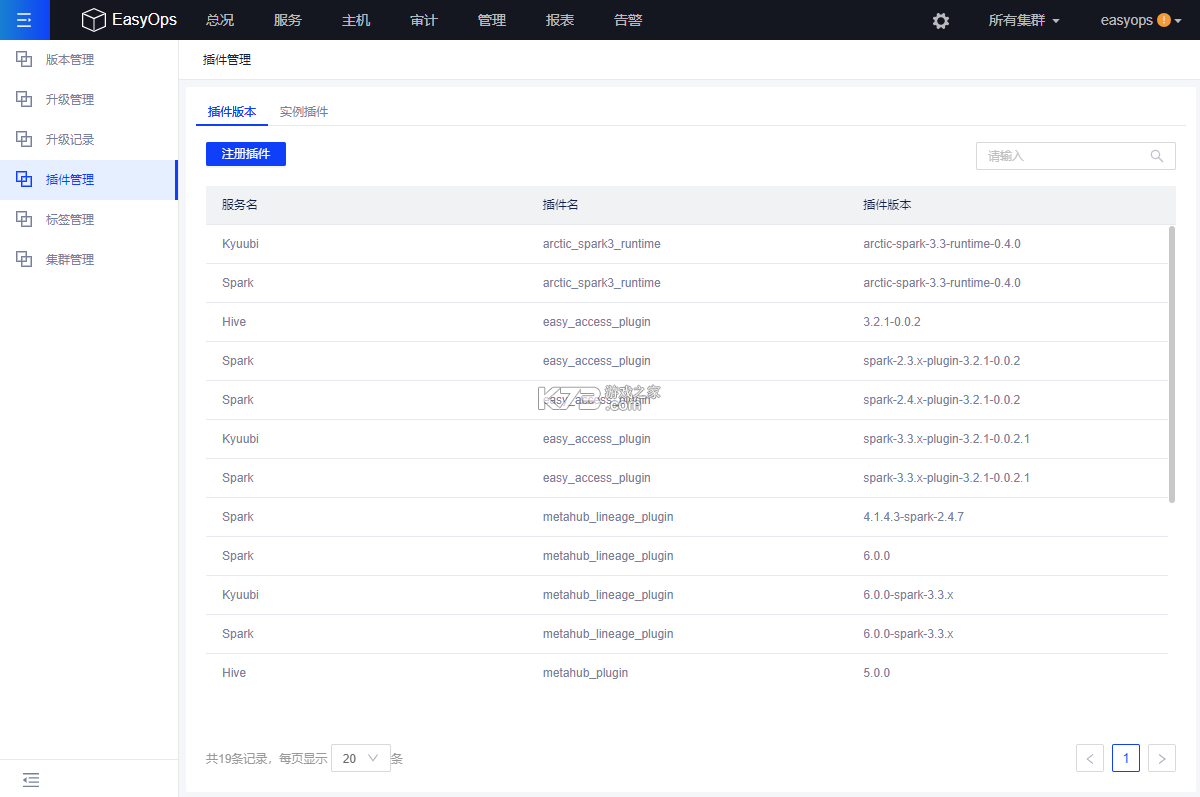Screen dimensions: 1200x797
Task: Open 升级记录 in the sidebar
Action: click(x=70, y=139)
